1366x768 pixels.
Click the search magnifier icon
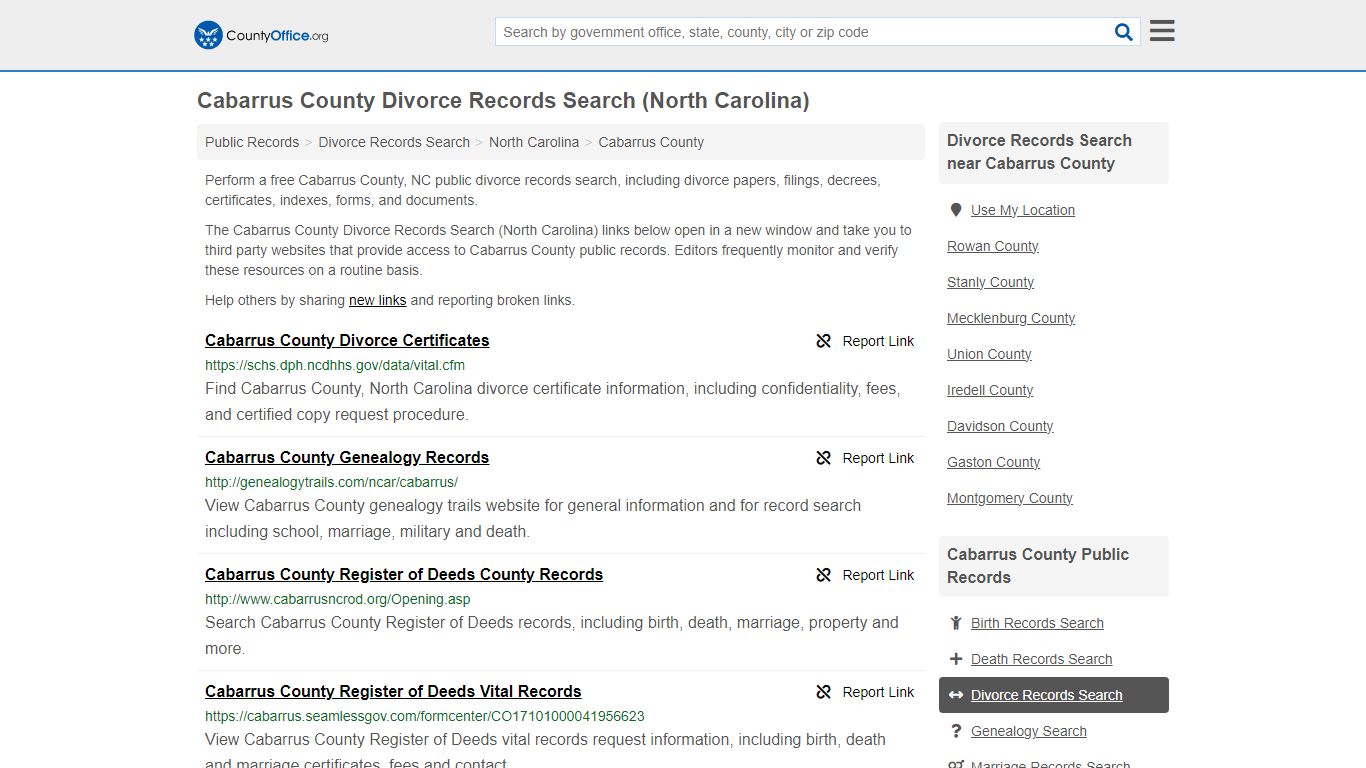[x=1124, y=32]
